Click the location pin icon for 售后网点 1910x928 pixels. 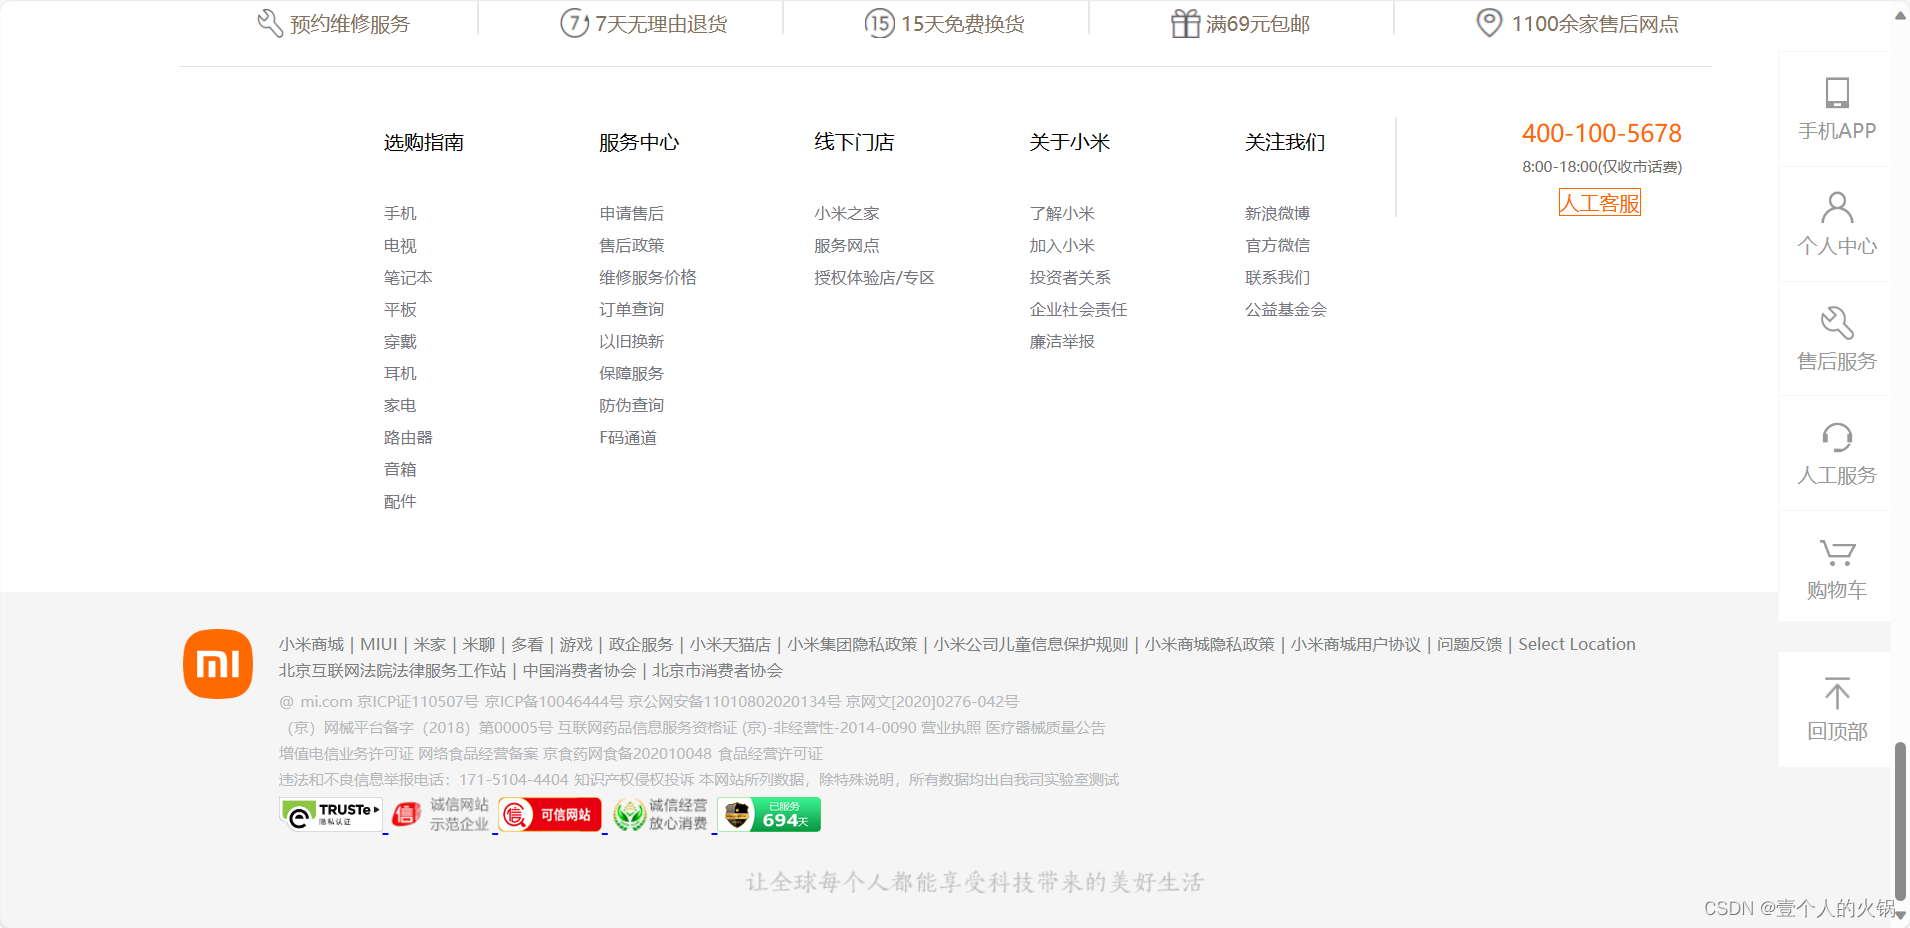coord(1489,23)
